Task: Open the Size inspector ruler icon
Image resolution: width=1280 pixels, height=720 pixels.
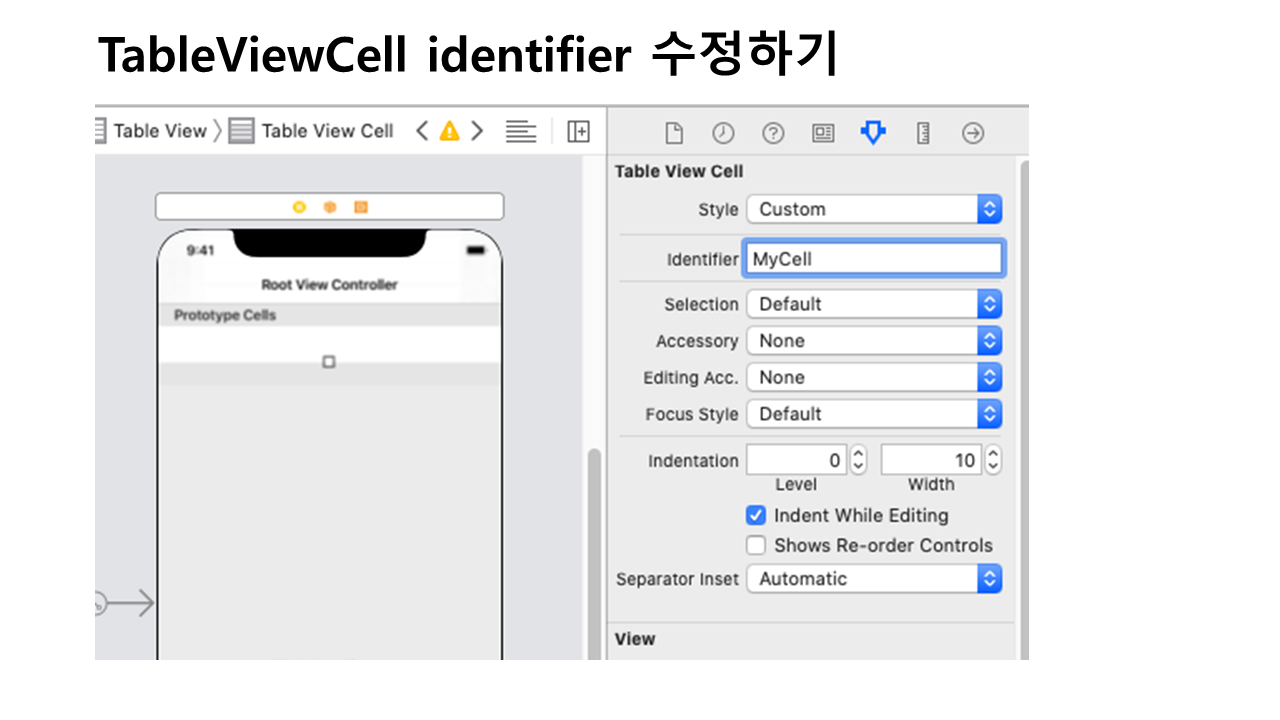Action: click(x=923, y=133)
